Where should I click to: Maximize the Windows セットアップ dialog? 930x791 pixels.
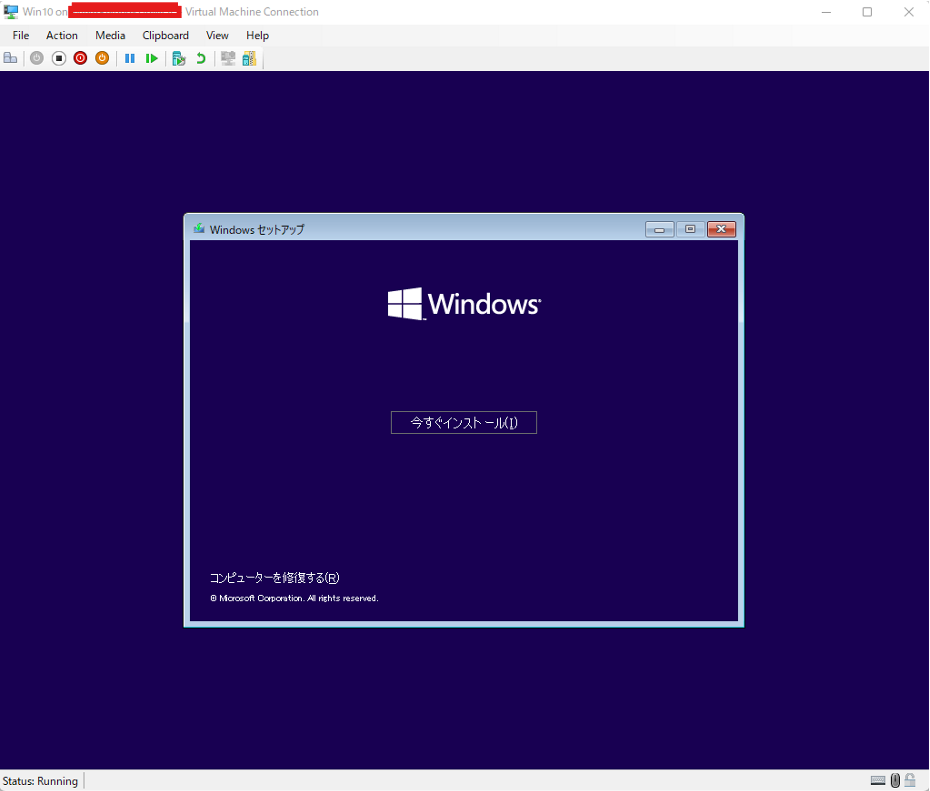coord(690,229)
